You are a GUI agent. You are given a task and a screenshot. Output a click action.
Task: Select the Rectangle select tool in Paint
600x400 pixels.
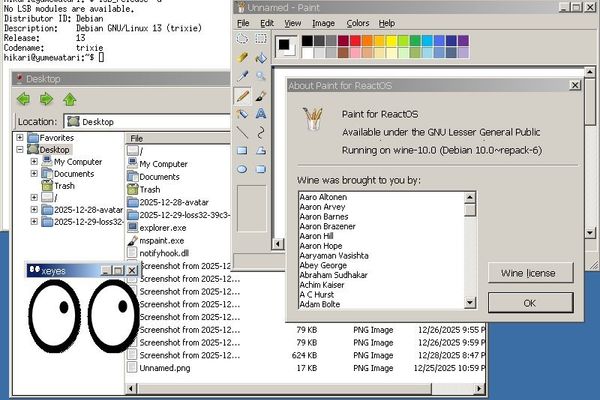(261, 39)
